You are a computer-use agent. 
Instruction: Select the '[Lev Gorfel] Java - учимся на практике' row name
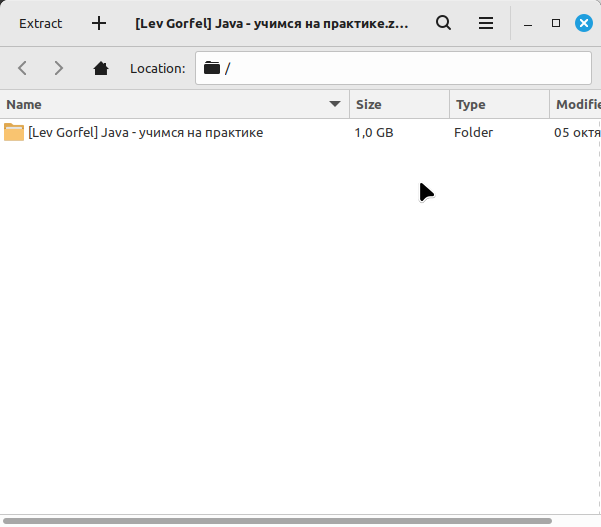point(146,133)
